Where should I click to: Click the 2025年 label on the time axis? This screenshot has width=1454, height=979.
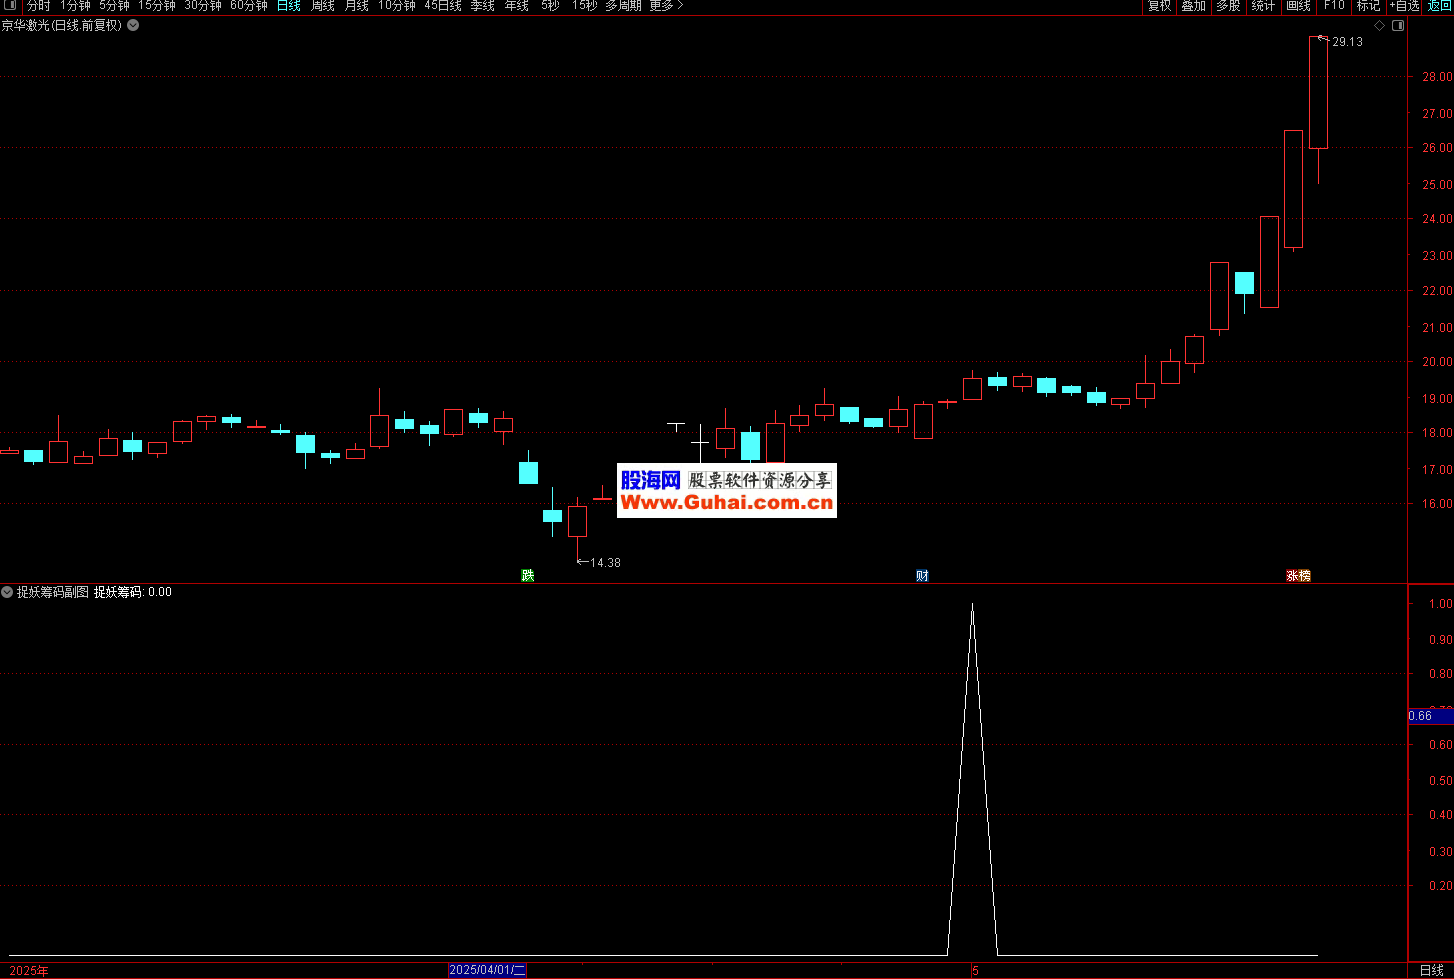(29, 970)
